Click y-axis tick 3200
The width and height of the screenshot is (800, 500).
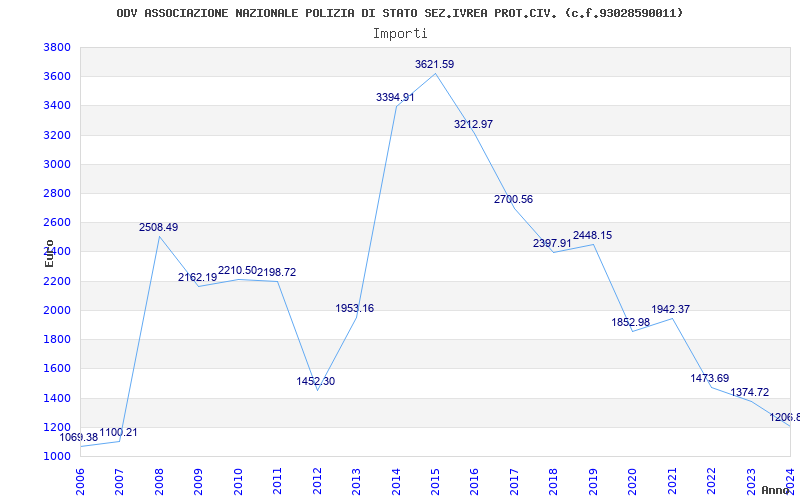click(x=57, y=135)
